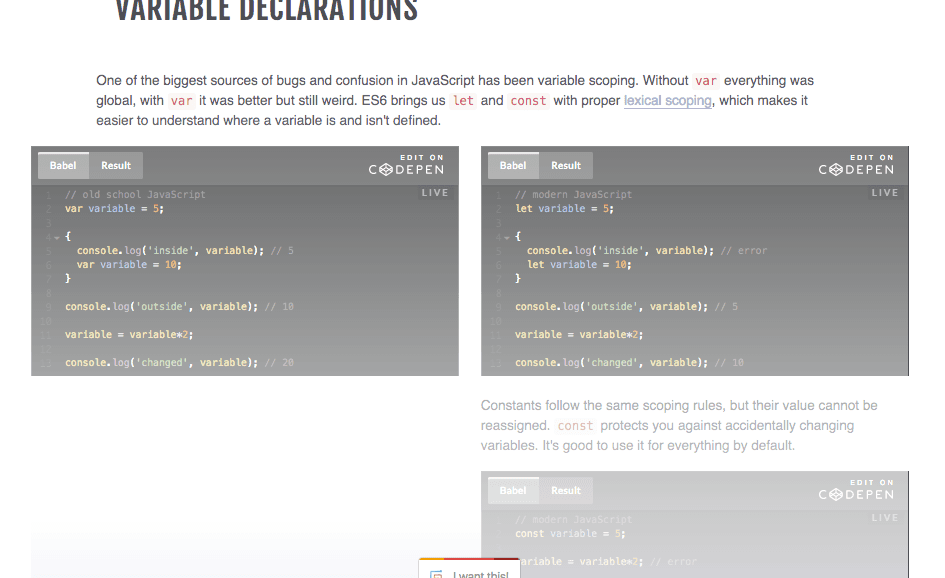Select Babel tab in the const variable pen

513,491
